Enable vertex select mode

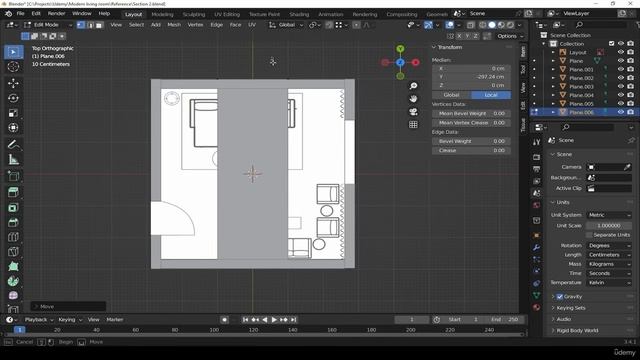(x=81, y=25)
